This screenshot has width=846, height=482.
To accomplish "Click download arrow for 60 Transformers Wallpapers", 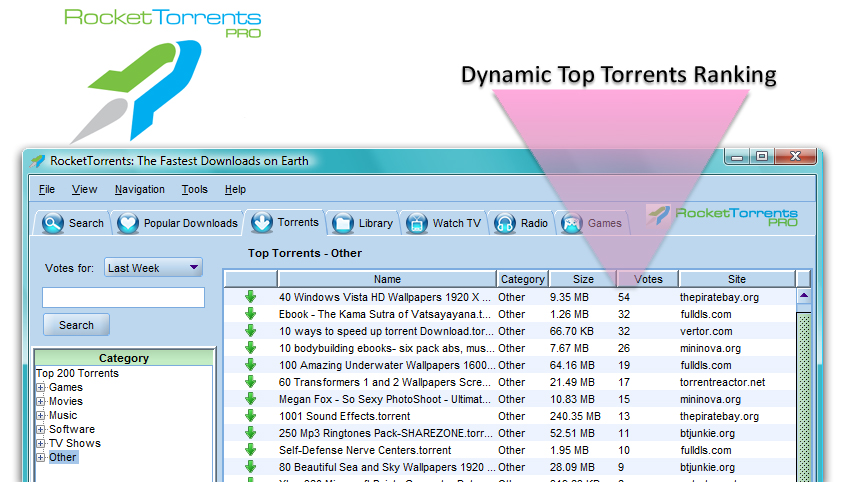I will 250,382.
